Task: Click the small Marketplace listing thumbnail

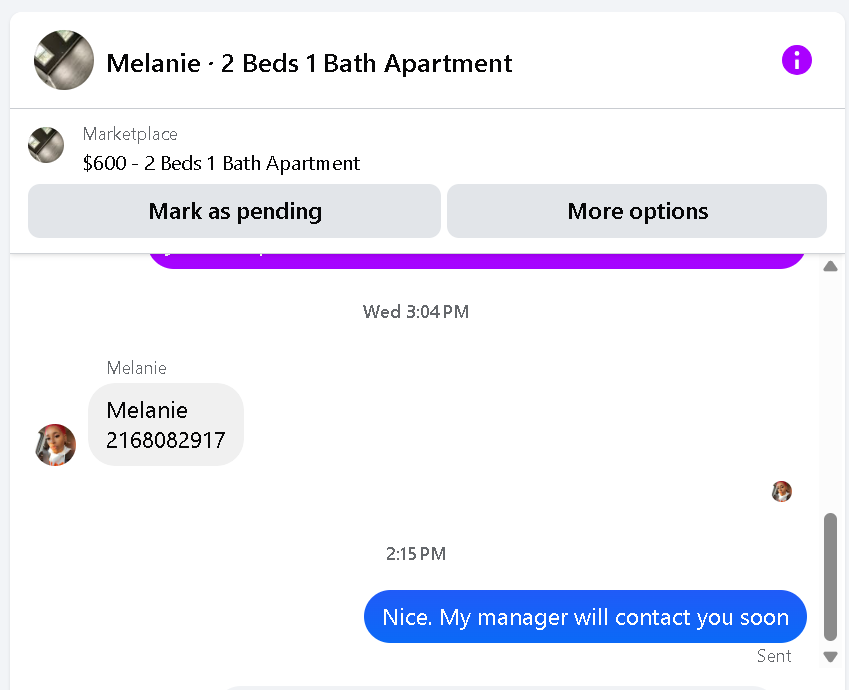Action: [46, 145]
